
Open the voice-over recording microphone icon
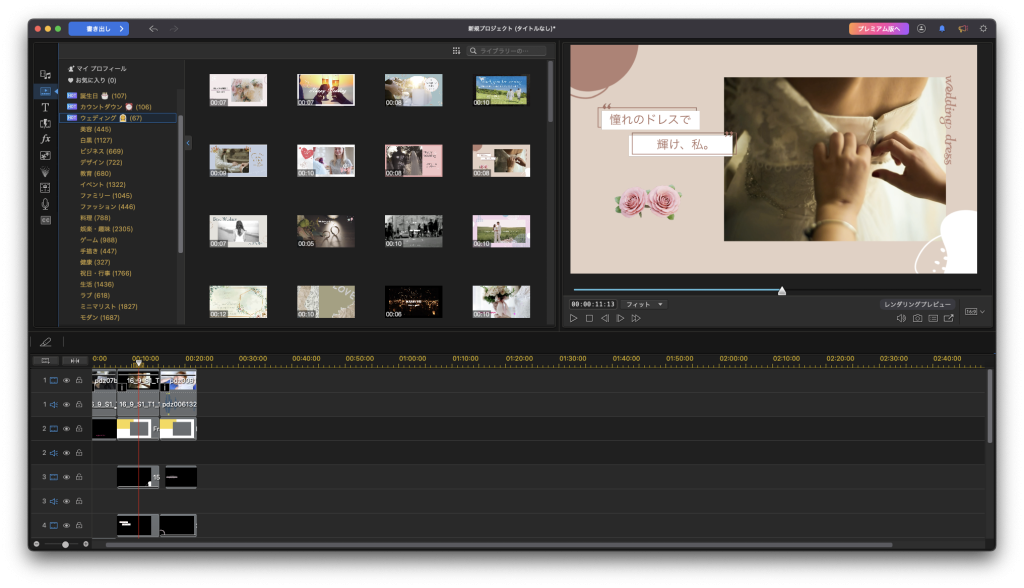[45, 203]
